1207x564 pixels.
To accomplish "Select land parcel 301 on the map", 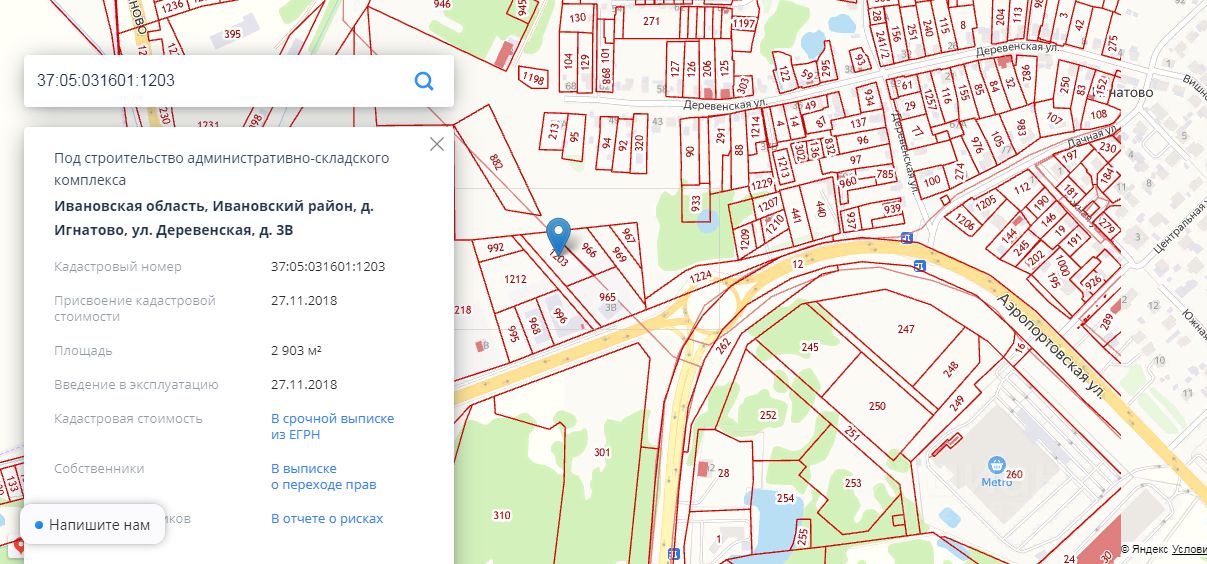I will (x=601, y=453).
